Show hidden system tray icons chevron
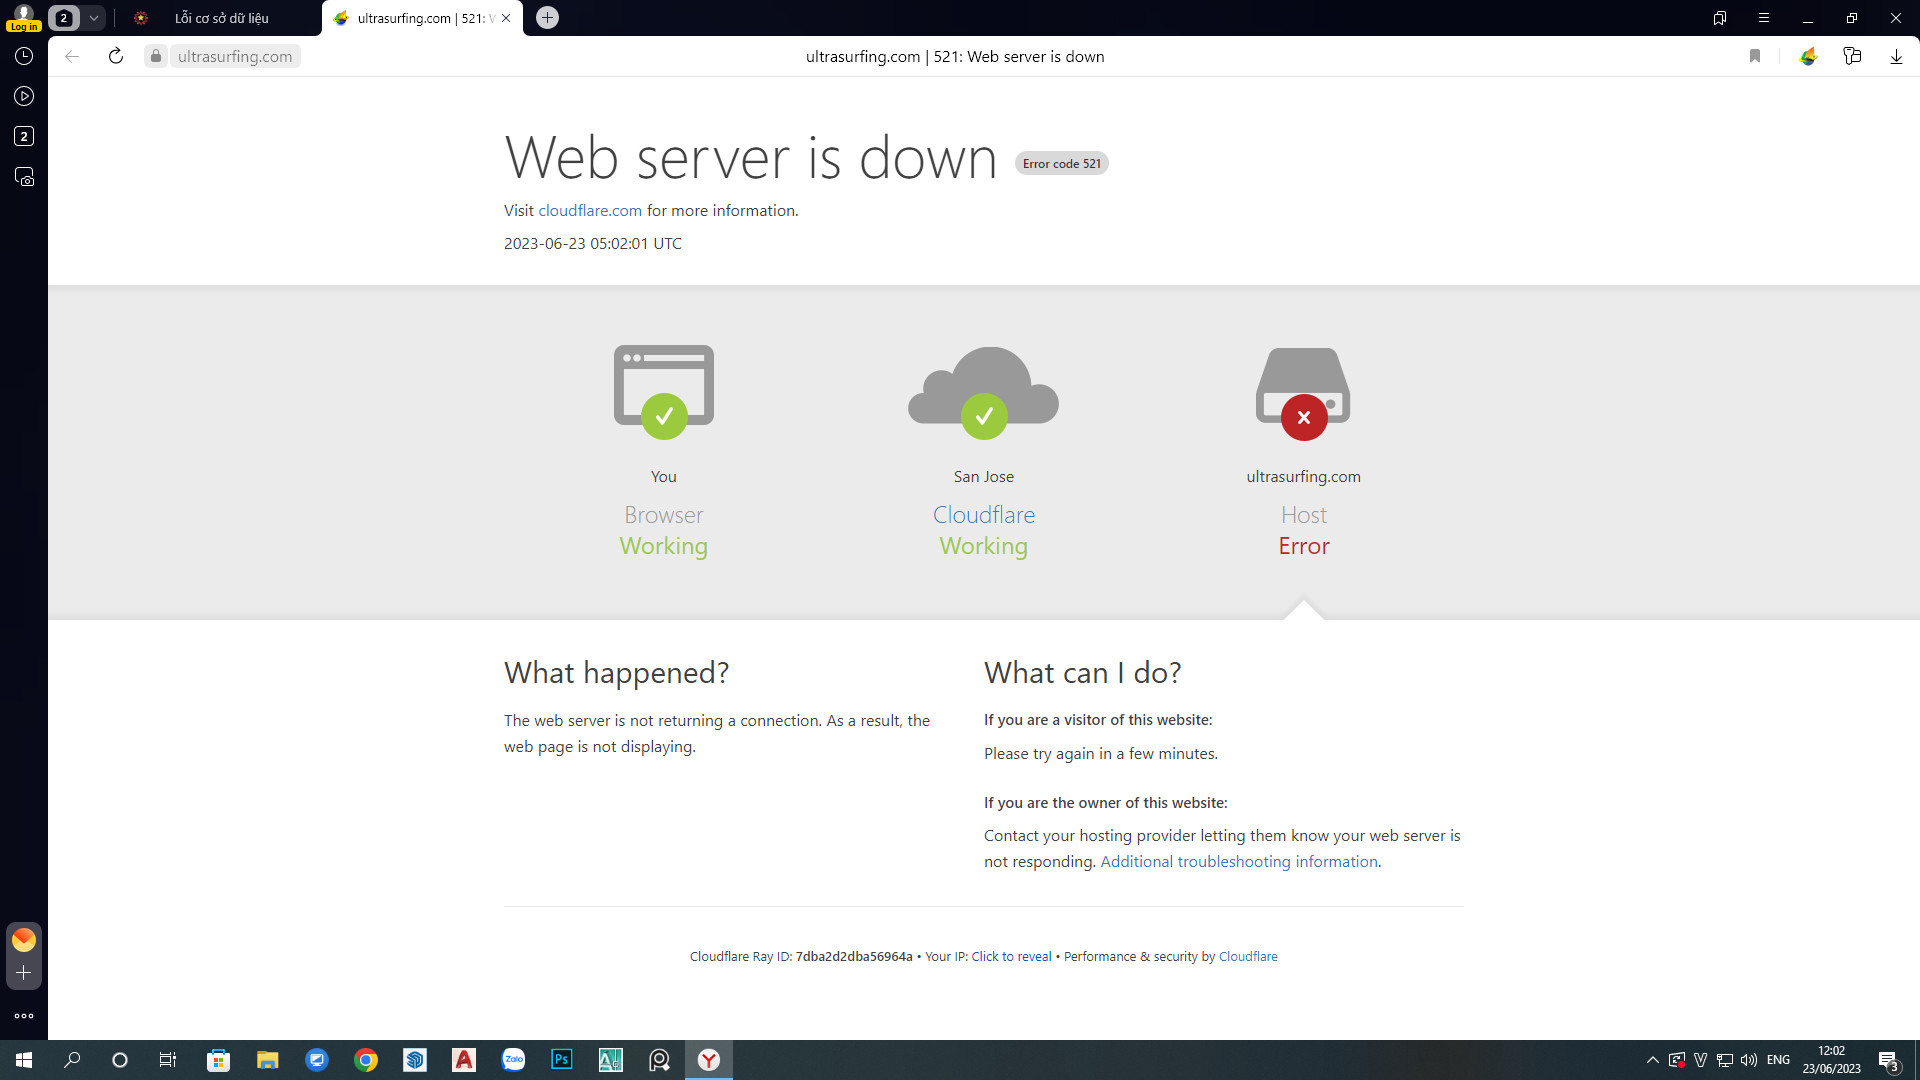Screen dimensions: 1920x1080 tap(1653, 1060)
